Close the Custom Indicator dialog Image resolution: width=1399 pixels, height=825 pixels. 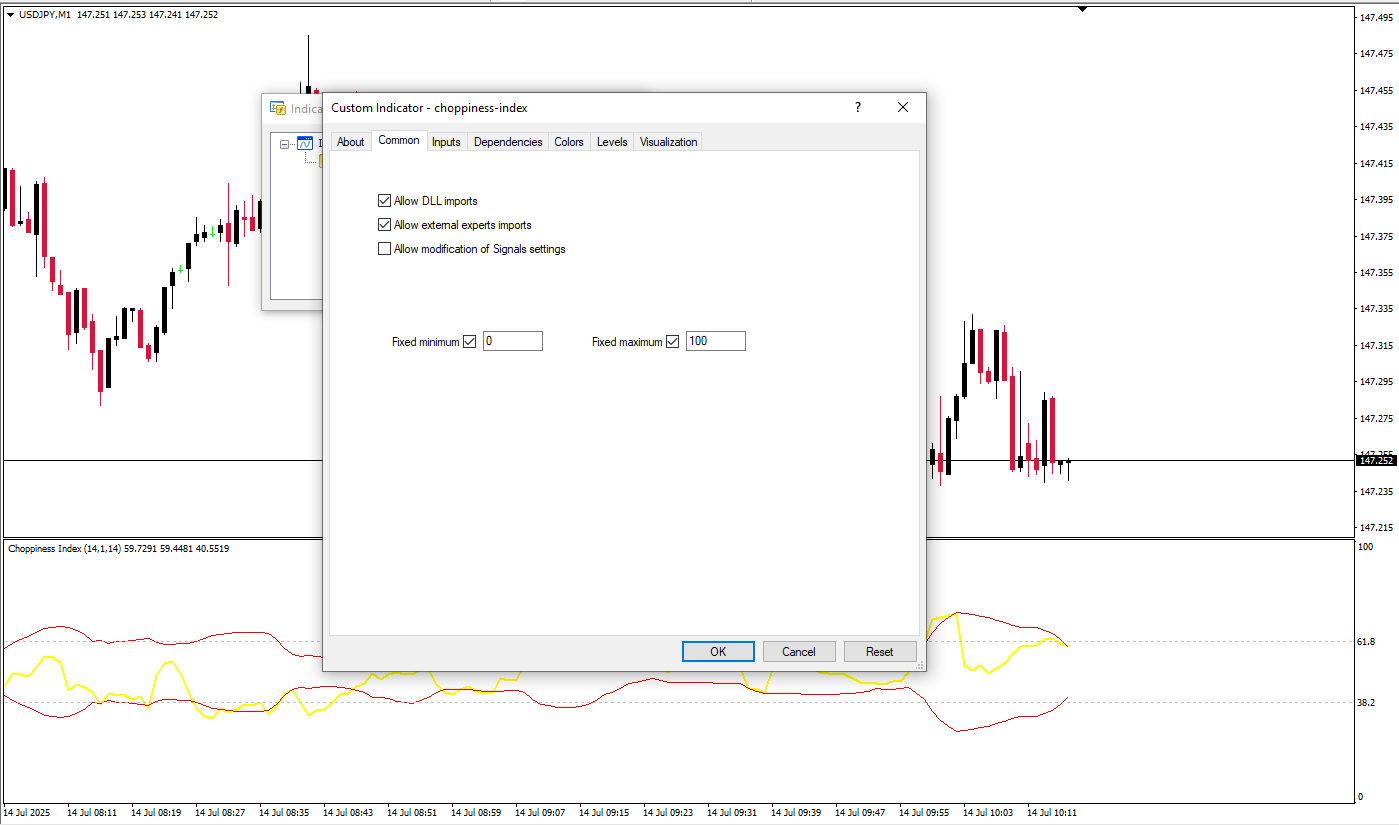[903, 108]
